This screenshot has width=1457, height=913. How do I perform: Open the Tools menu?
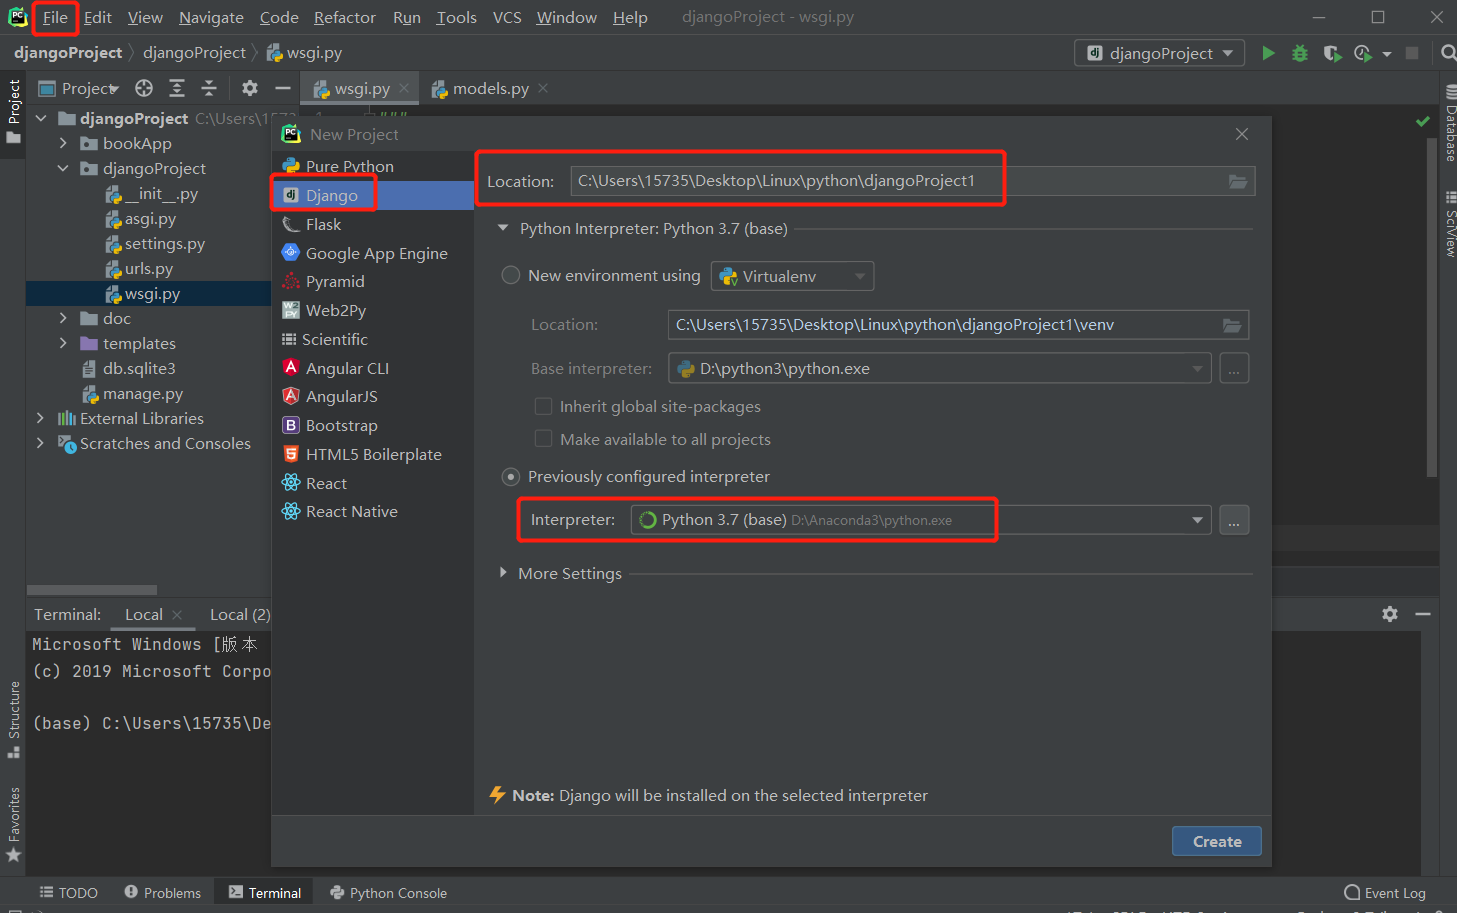(456, 17)
